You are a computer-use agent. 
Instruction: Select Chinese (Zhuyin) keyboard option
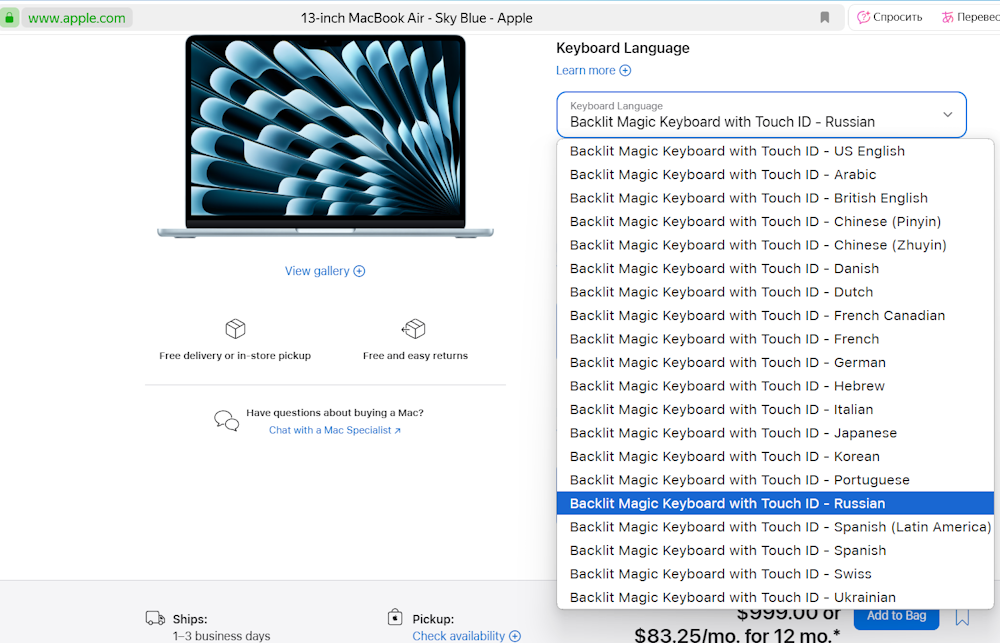tap(775, 245)
